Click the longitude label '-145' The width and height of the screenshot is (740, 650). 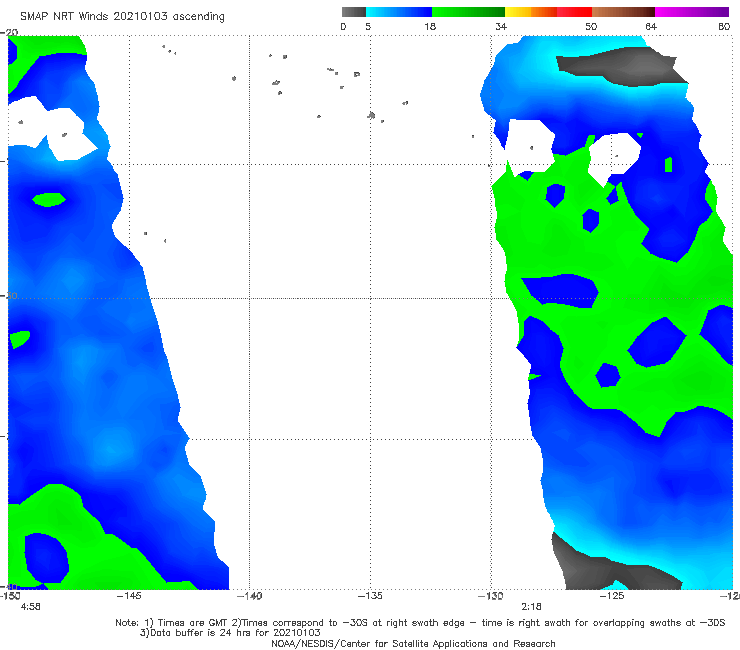click(x=129, y=596)
